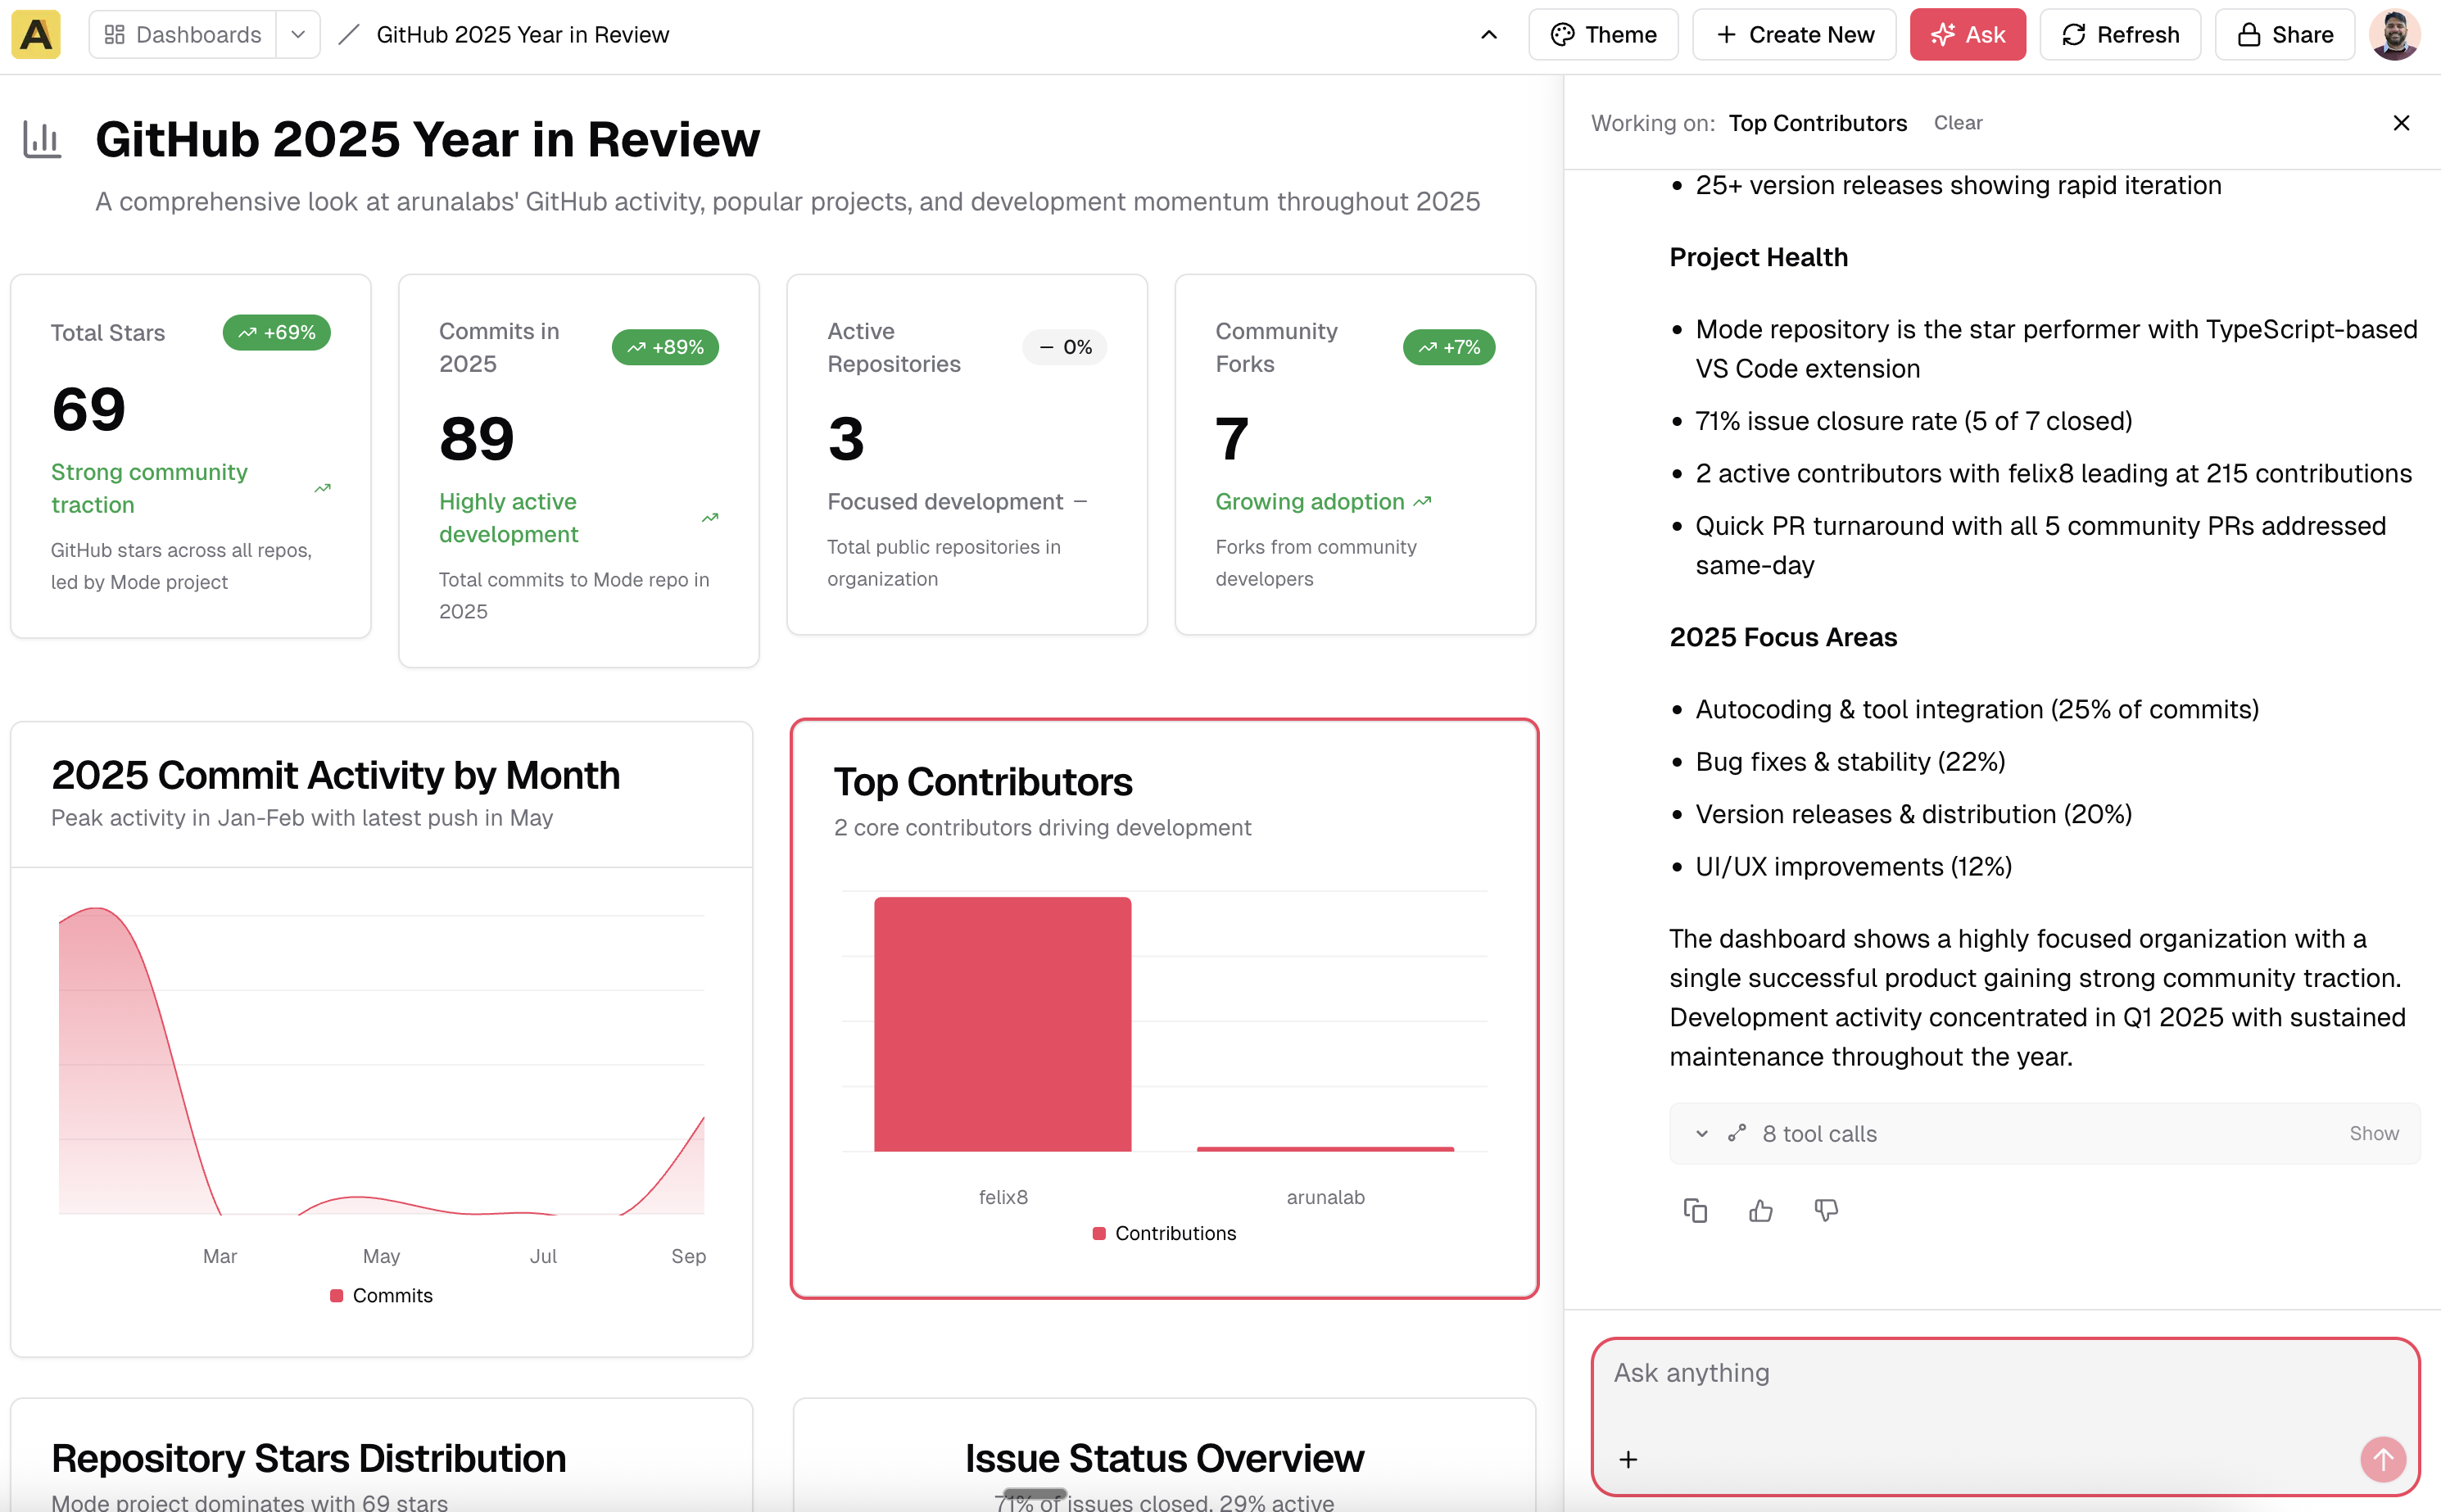Click the Refresh button

(2120, 35)
